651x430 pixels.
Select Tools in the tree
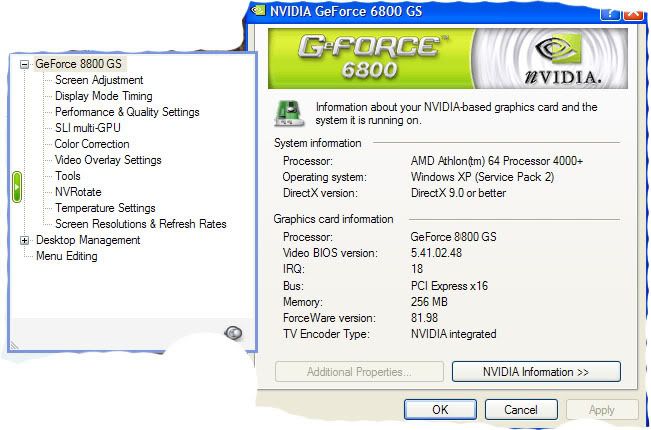68,176
